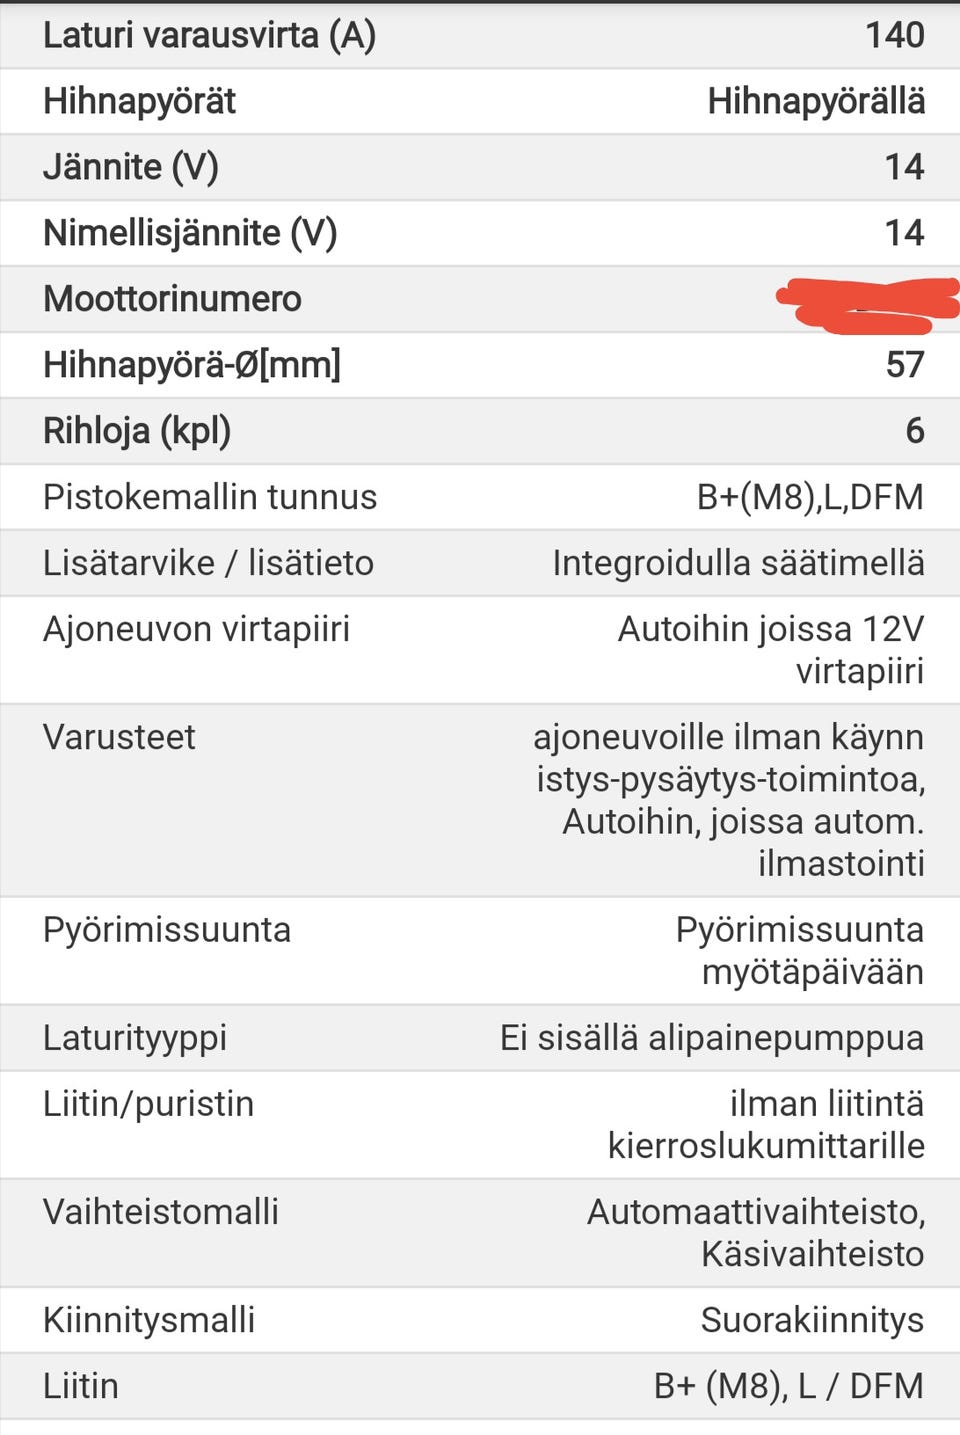Tap the Nimellisjännite (V) row label
Screen dimensions: 960x1435
point(189,234)
